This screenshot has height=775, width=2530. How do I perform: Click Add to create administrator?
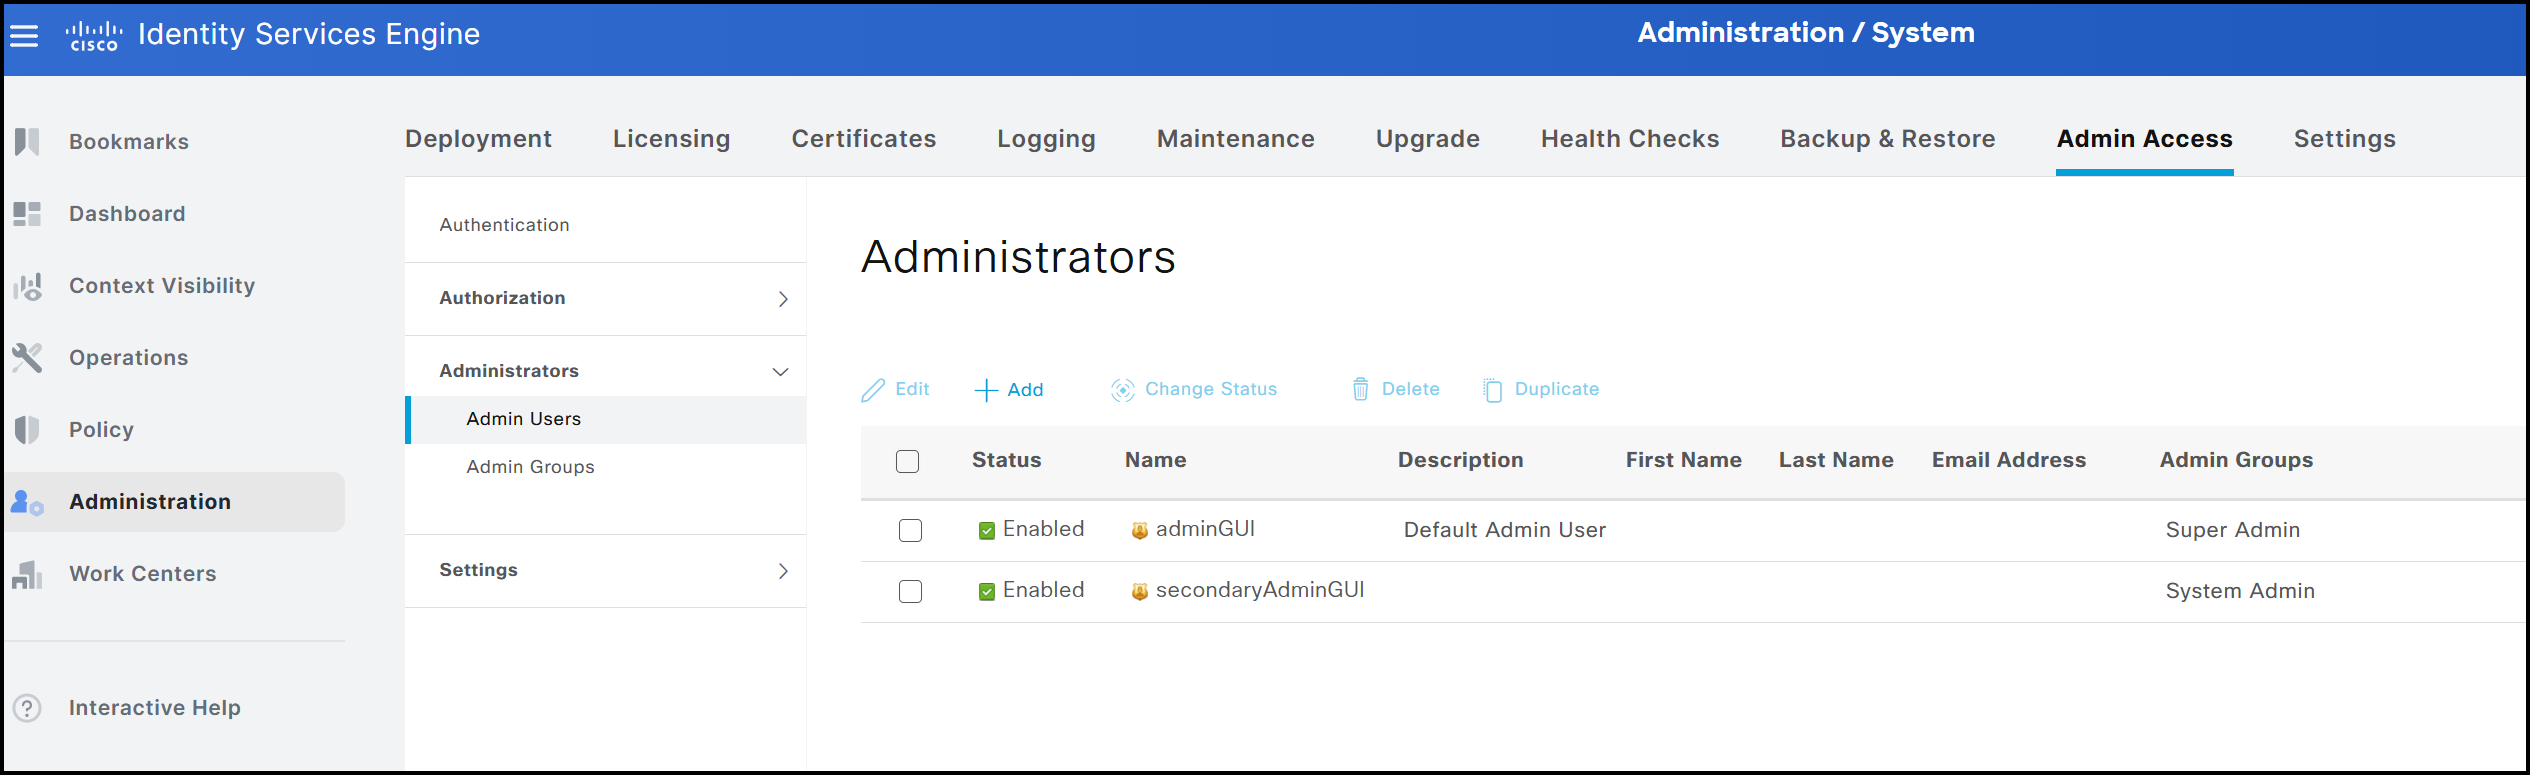coord(1009,390)
